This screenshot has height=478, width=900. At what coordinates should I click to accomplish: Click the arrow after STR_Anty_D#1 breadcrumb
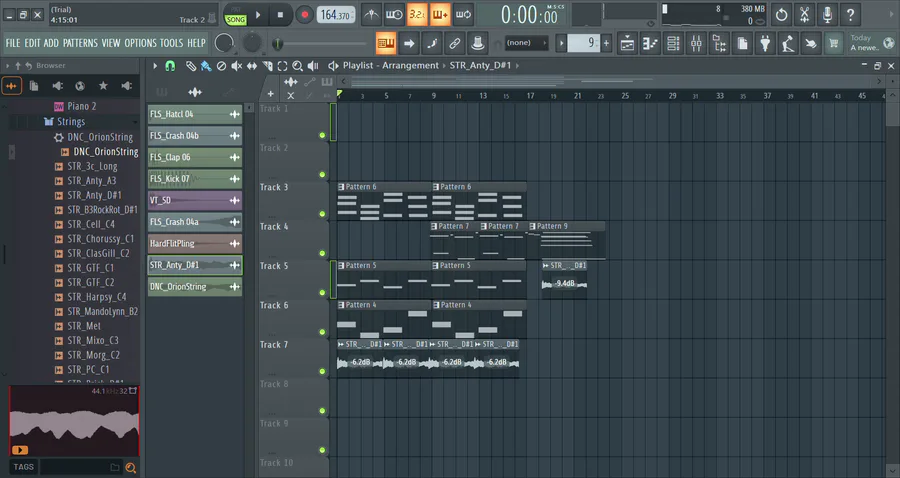517,65
